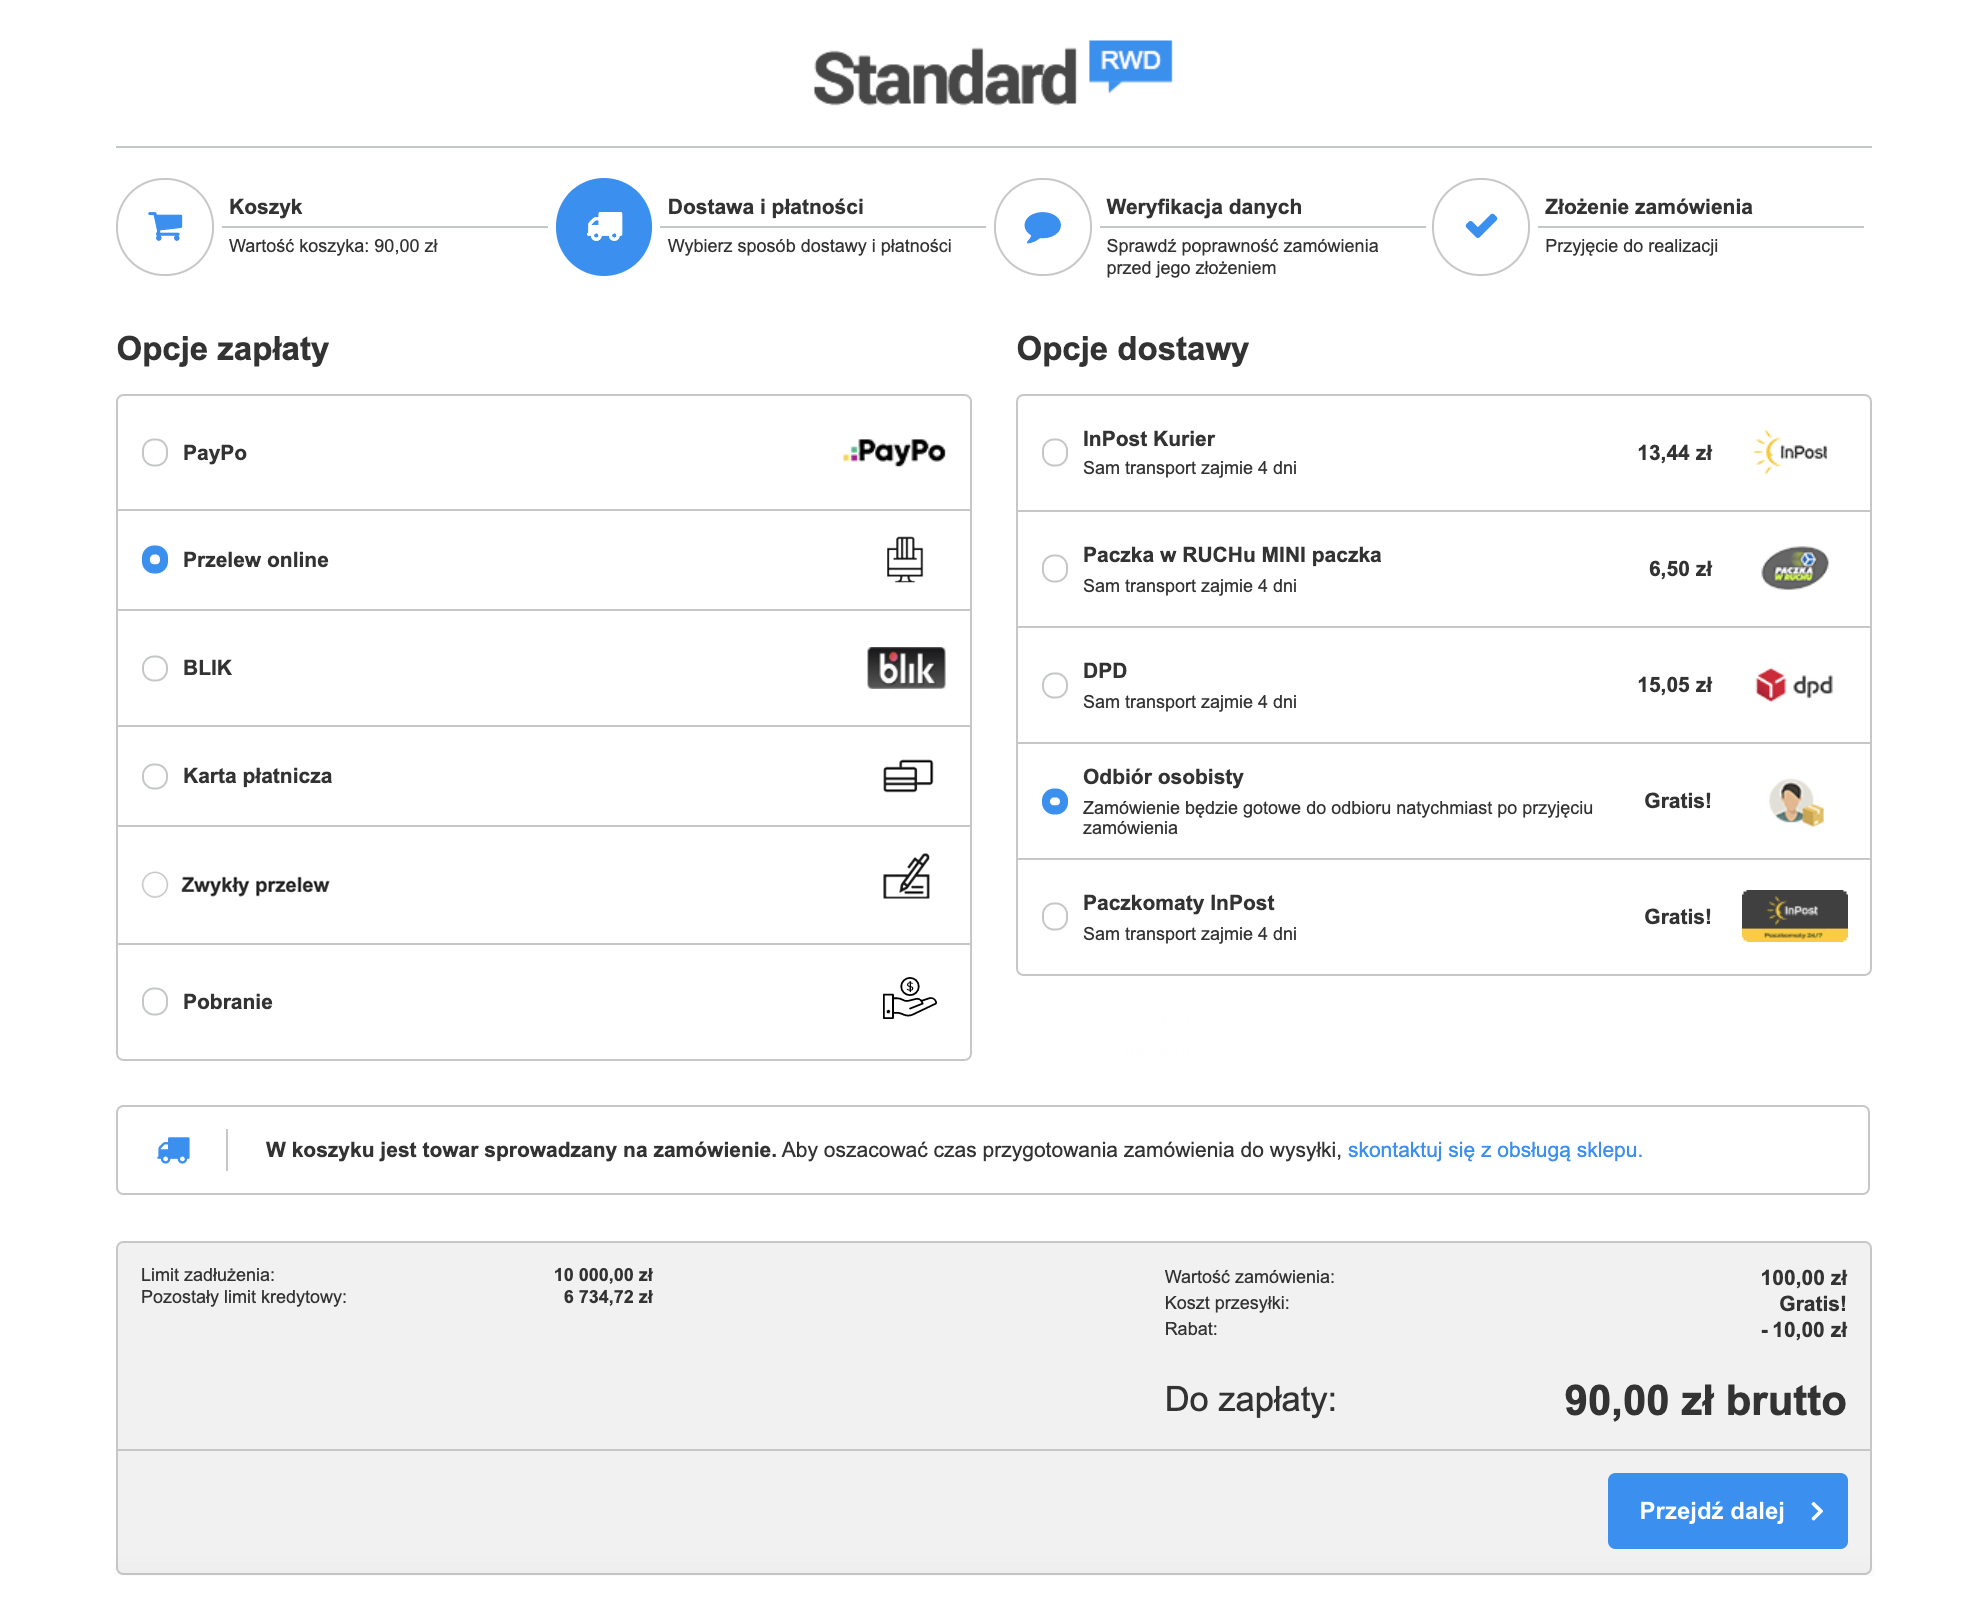Click the credit cards icon
This screenshot has width=1974, height=1611.
tap(907, 776)
